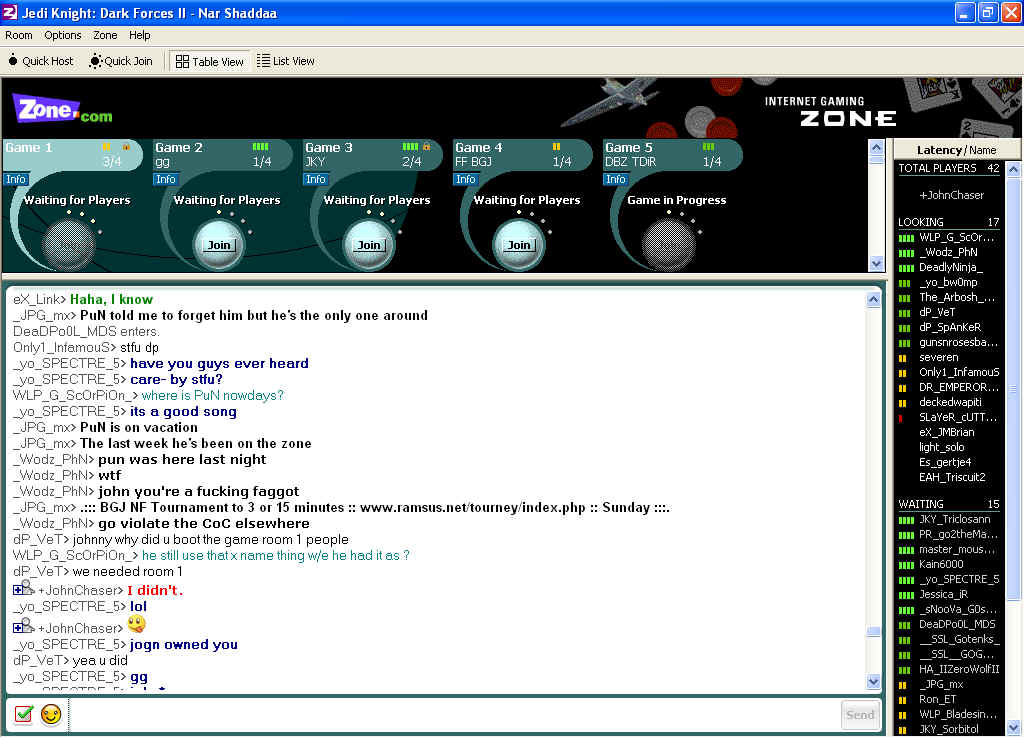The height and width of the screenshot is (738, 1024).
Task: Select player dP_SpAnKeR in the list
Action: (950, 328)
